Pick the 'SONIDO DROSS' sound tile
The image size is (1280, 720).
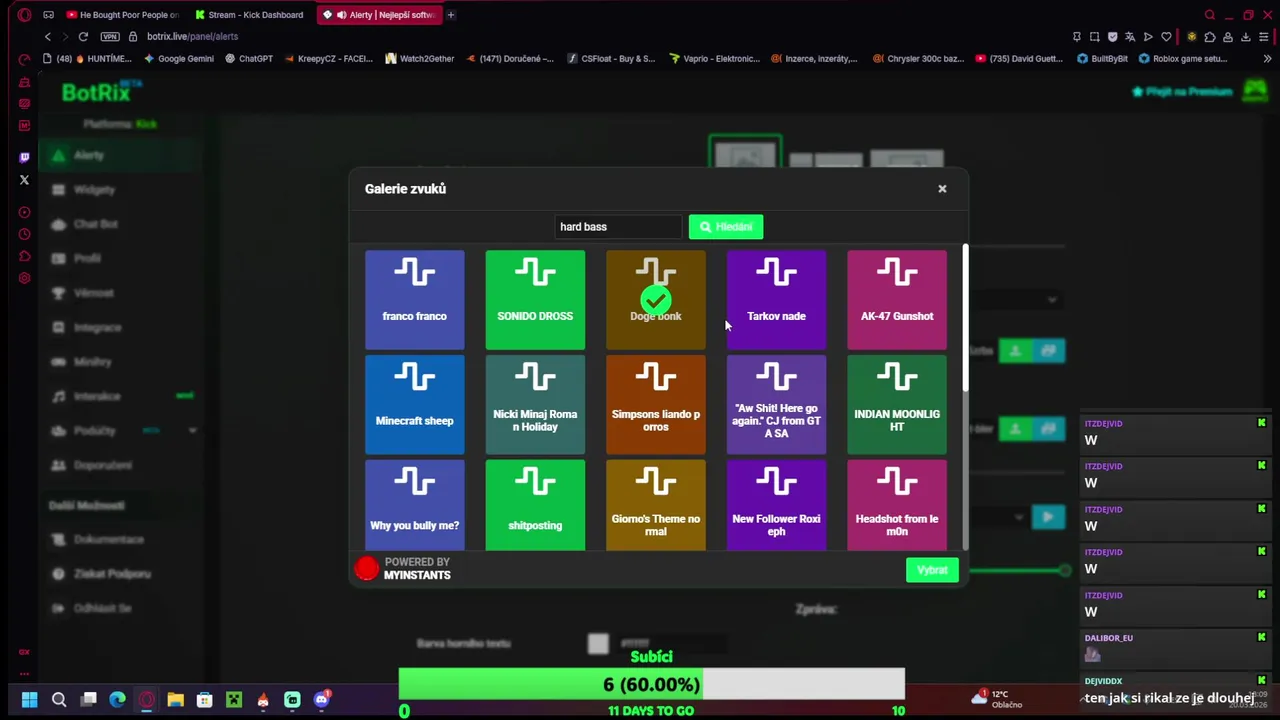535,300
